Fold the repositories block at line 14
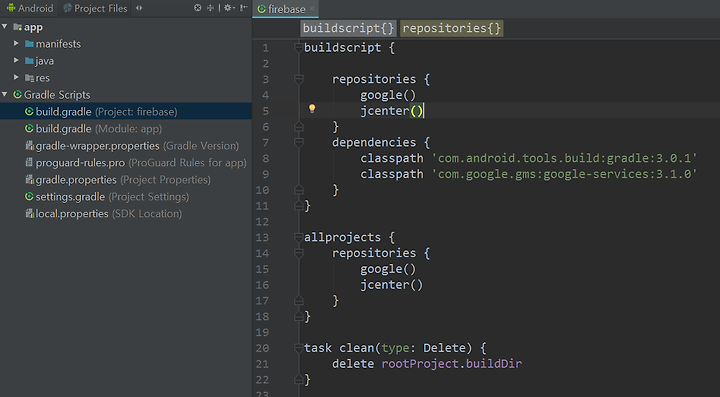 (298, 253)
